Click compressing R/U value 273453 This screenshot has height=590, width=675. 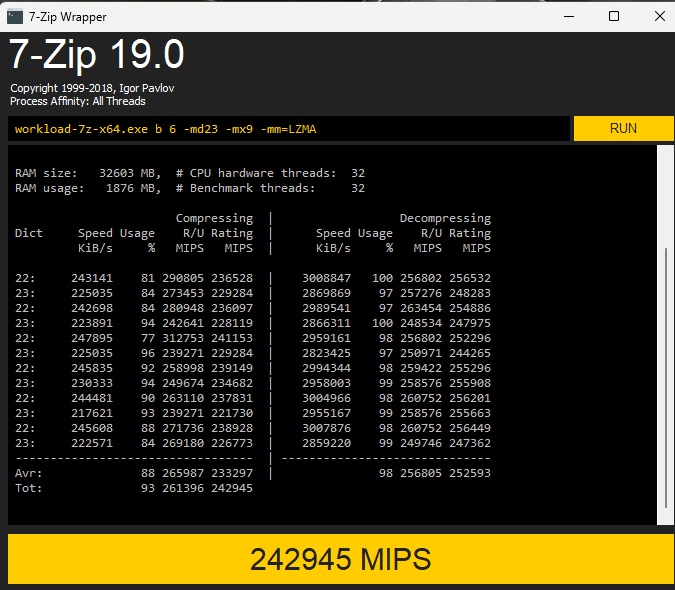(x=183, y=293)
